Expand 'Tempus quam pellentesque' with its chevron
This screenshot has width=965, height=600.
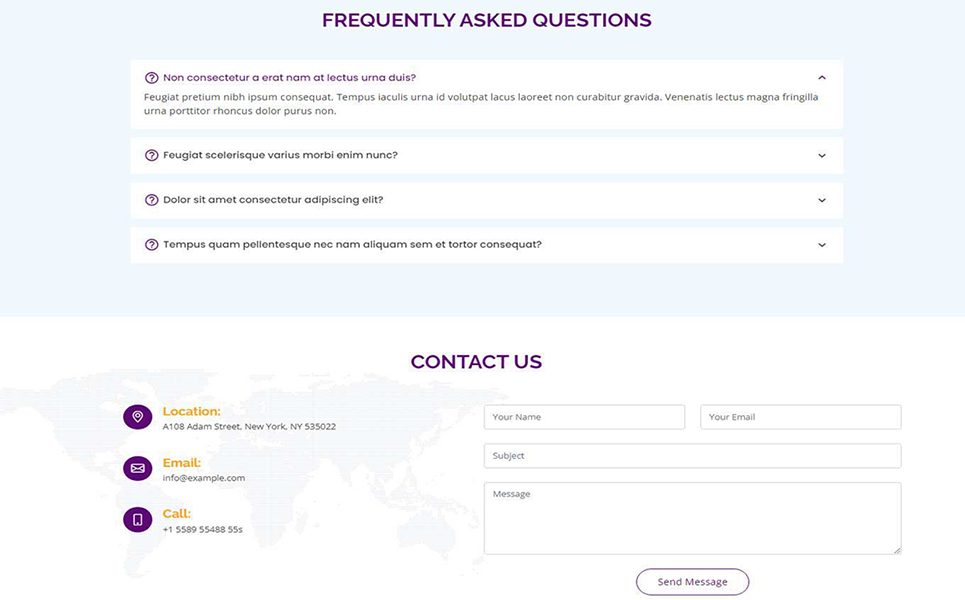tap(822, 245)
